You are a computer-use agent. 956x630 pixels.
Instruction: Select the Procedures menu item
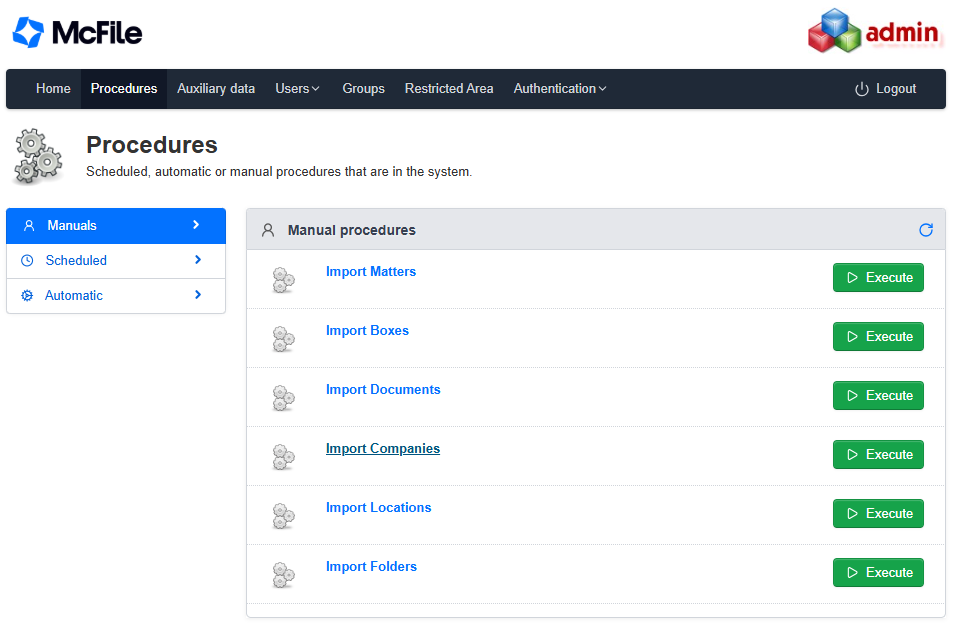[124, 88]
